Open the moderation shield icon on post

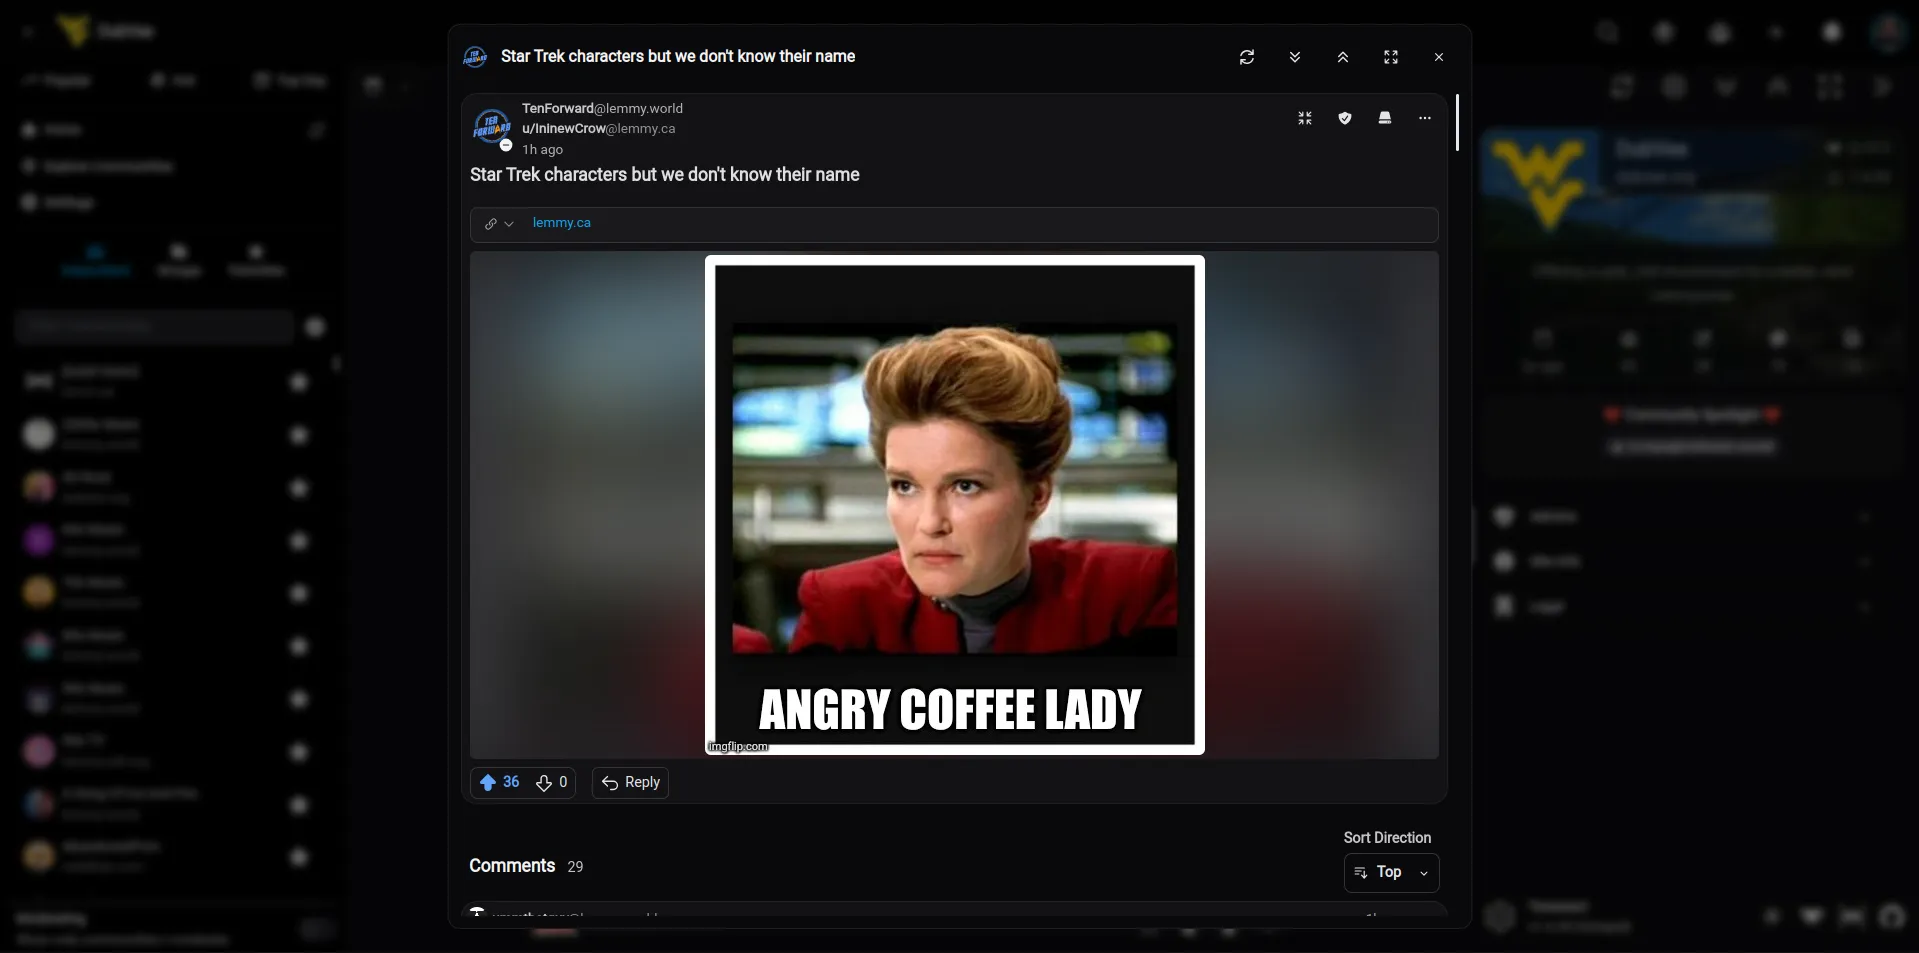tap(1345, 118)
